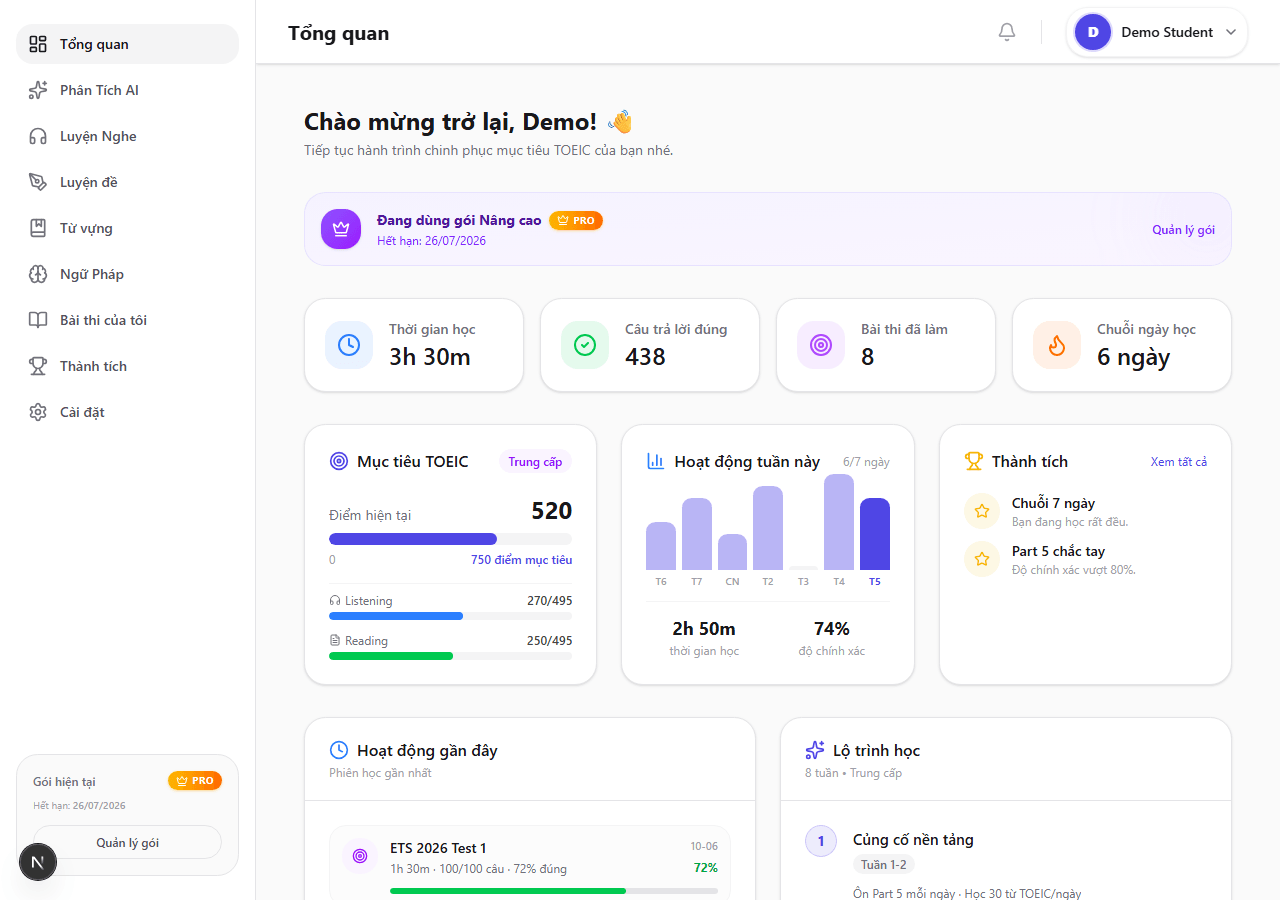The image size is (1280, 900).
Task: Click the Quản lý gói button in sidebar
Action: [127, 843]
